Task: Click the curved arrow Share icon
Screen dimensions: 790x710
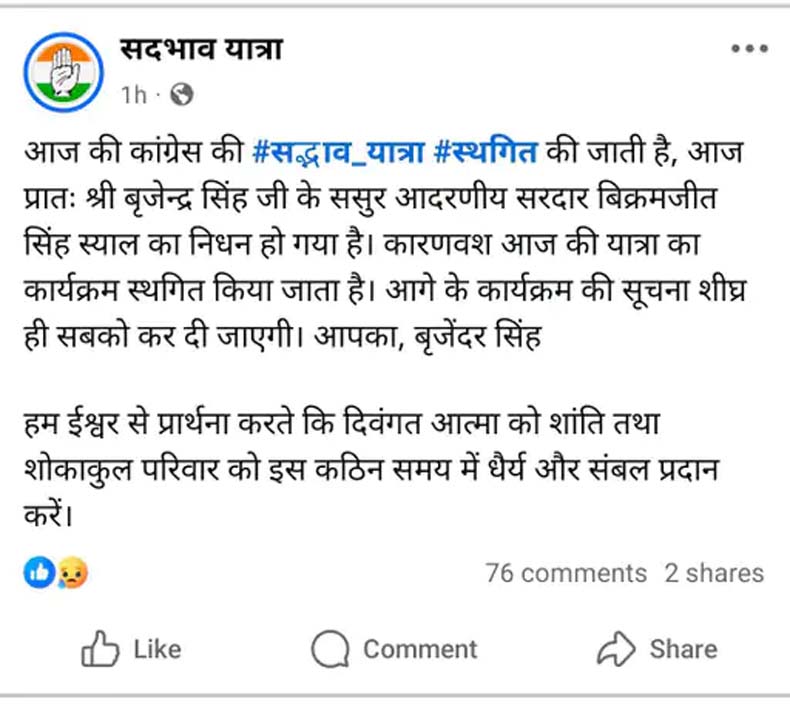Action: 616,650
